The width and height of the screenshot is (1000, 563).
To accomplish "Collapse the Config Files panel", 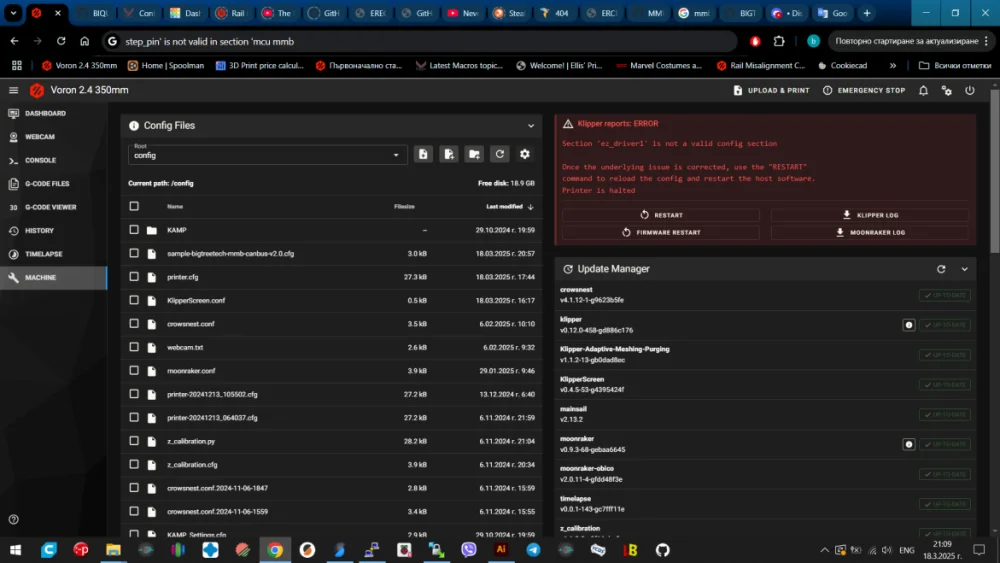I will pyautogui.click(x=531, y=126).
